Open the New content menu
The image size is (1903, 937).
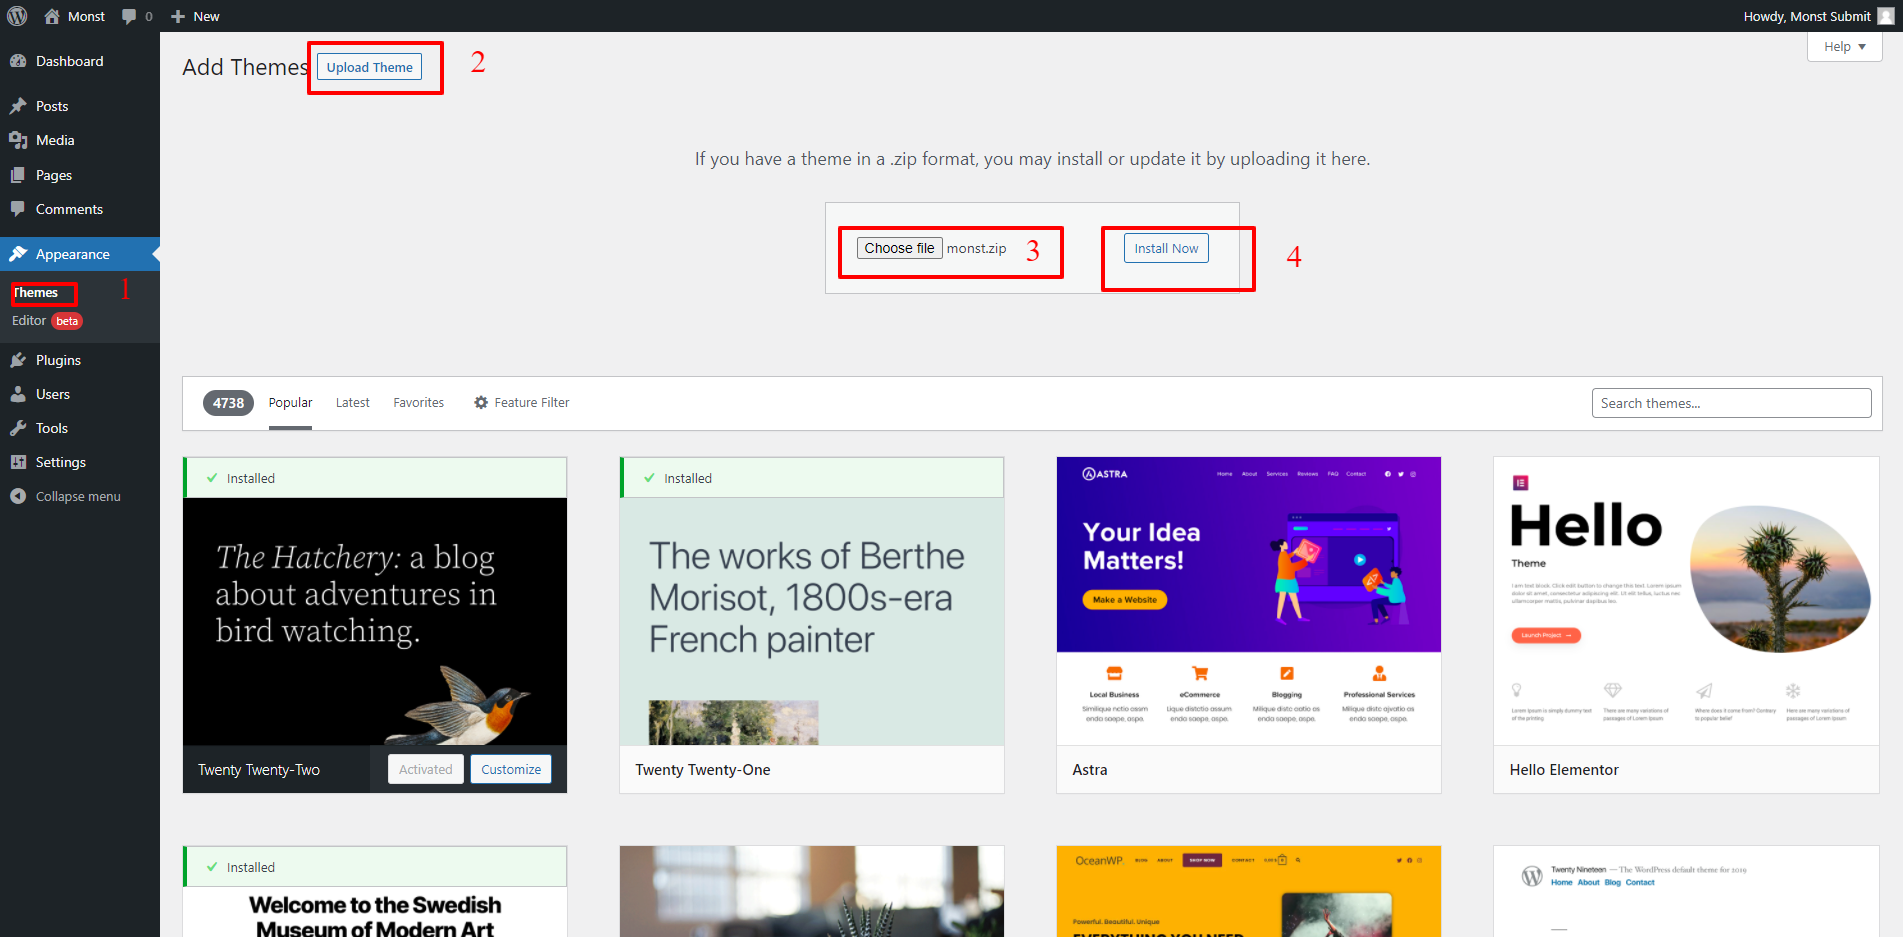coord(195,16)
